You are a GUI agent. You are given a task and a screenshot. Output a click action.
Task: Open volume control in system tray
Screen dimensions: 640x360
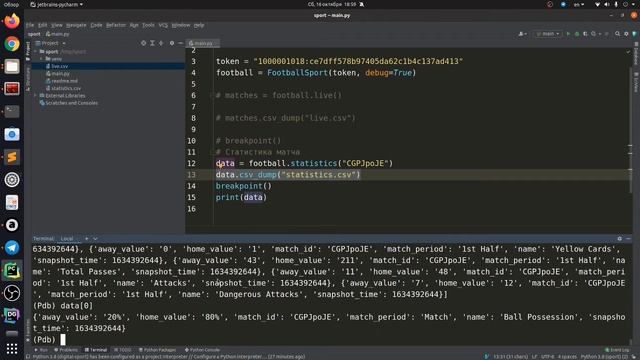(x=607, y=4)
